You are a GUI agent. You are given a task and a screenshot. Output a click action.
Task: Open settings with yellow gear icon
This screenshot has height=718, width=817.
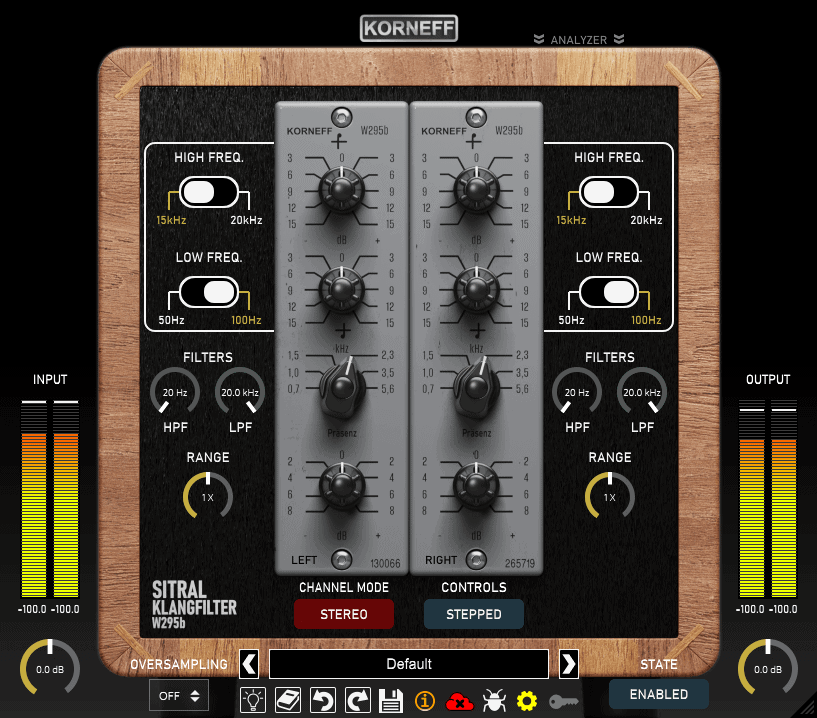pyautogui.click(x=527, y=701)
